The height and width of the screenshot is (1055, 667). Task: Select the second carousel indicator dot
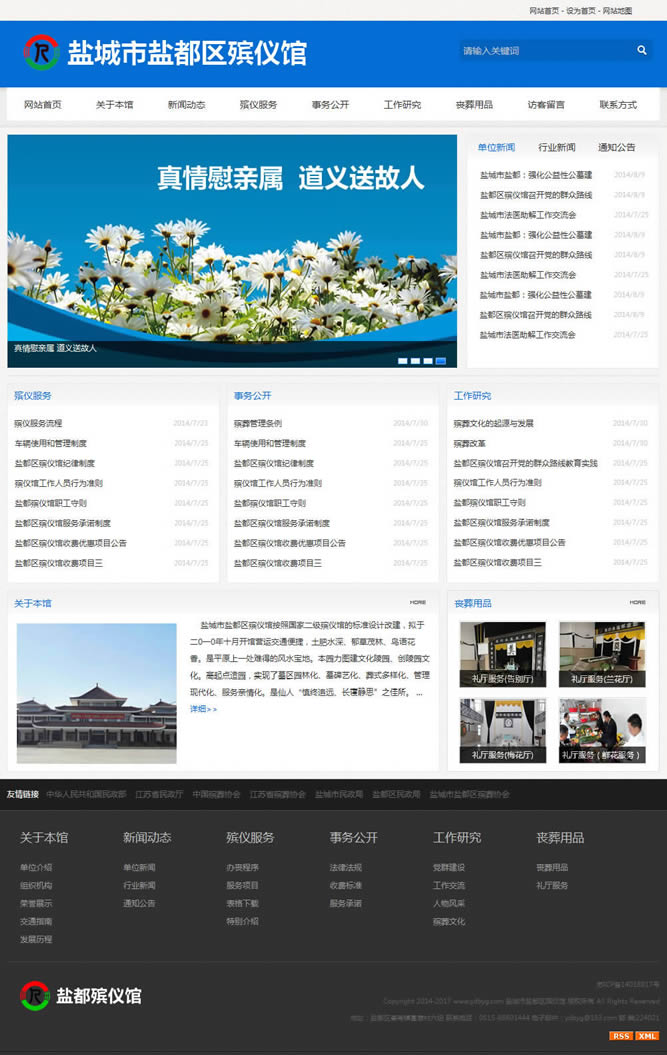point(415,361)
